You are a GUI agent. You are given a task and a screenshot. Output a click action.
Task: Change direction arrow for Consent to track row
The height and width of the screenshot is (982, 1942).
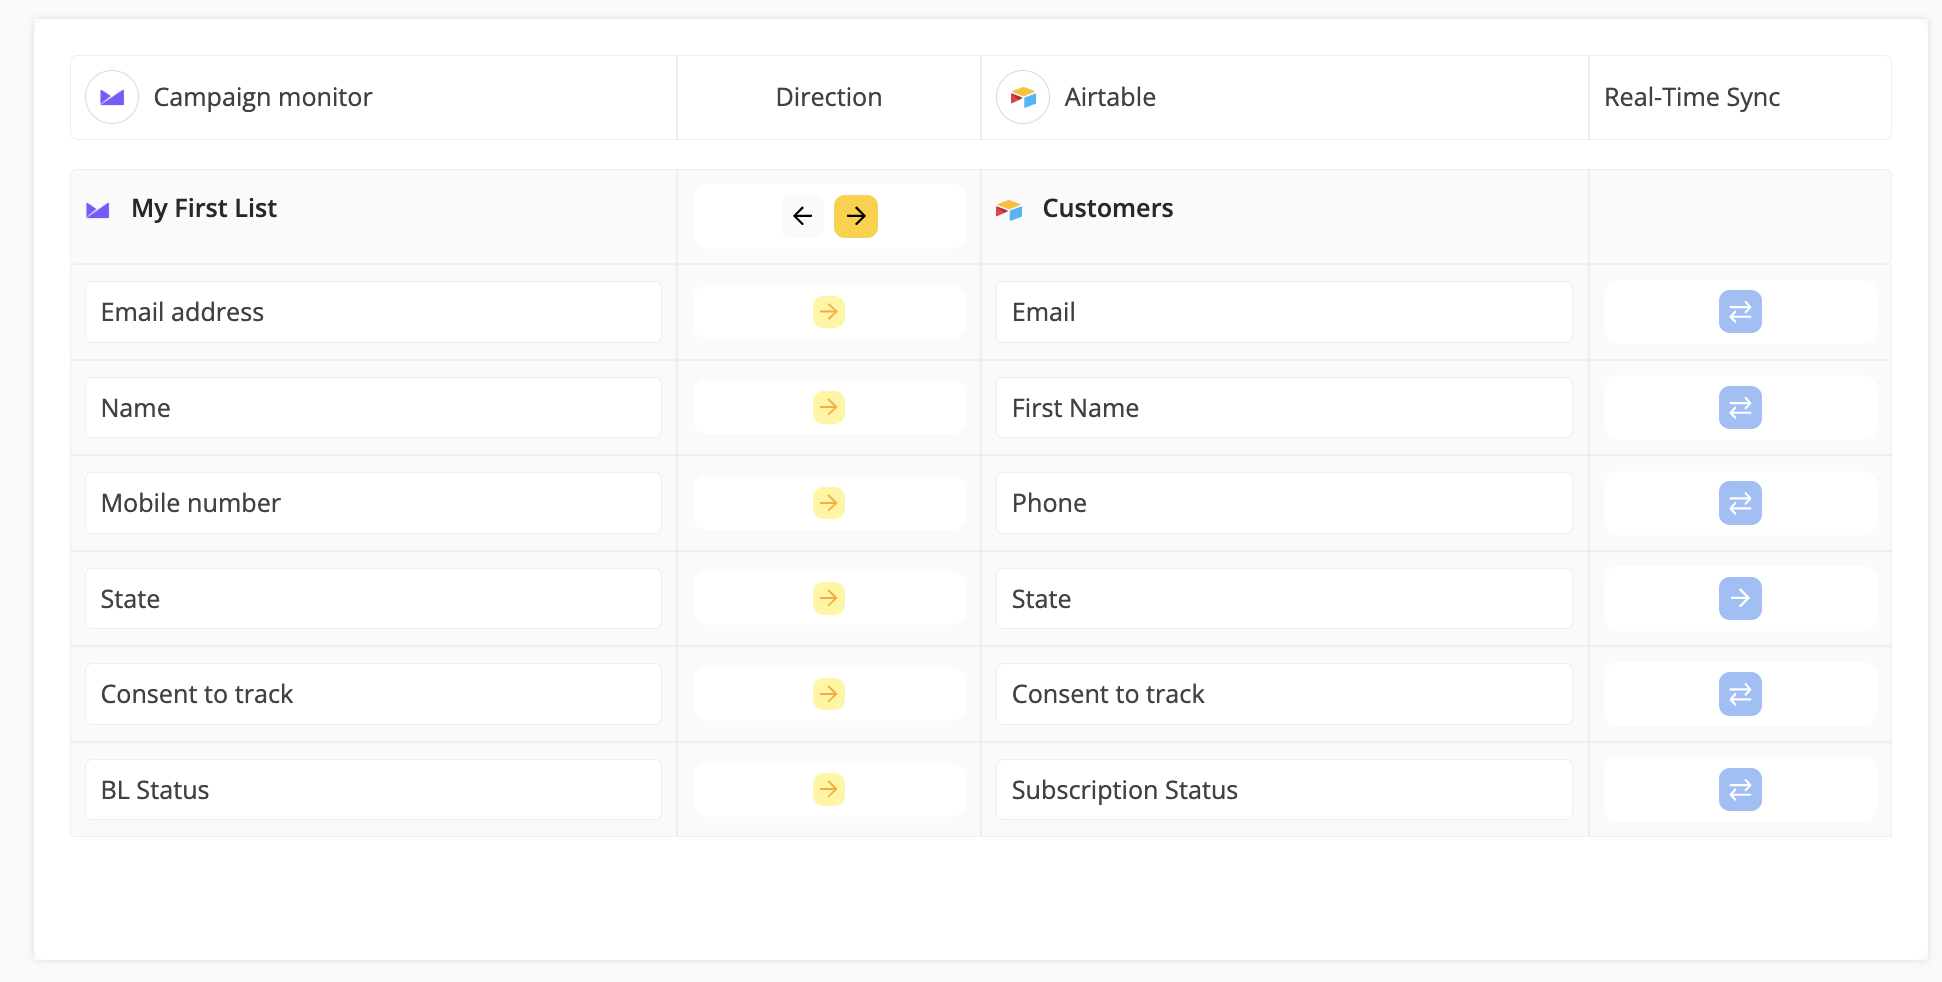(x=829, y=694)
